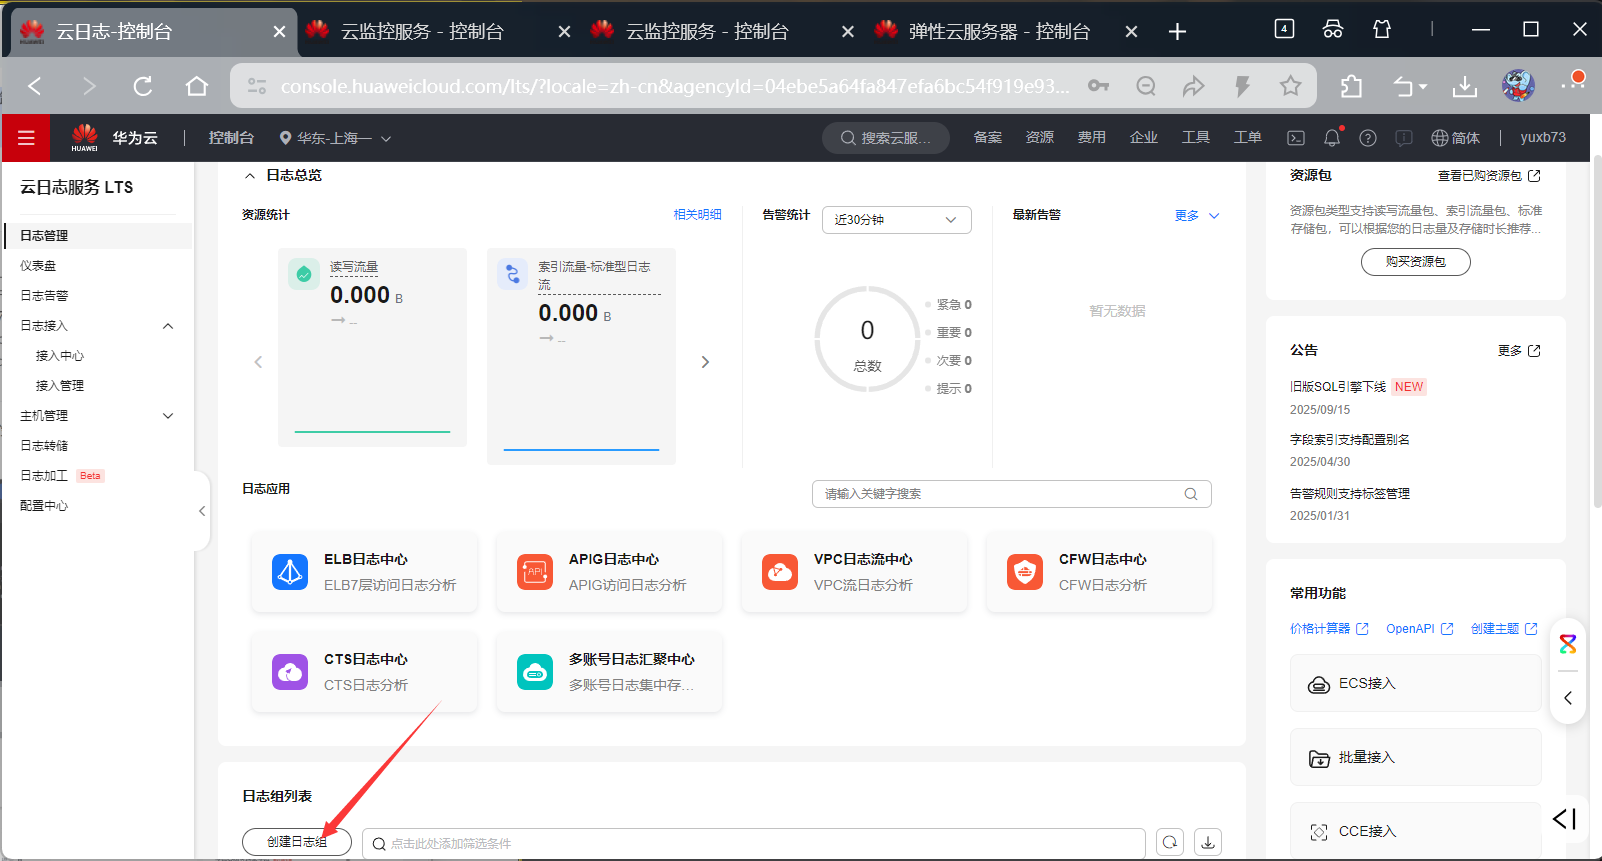Click the ECS接入 shortcut
Screen dimensions: 1602x861
point(1416,683)
